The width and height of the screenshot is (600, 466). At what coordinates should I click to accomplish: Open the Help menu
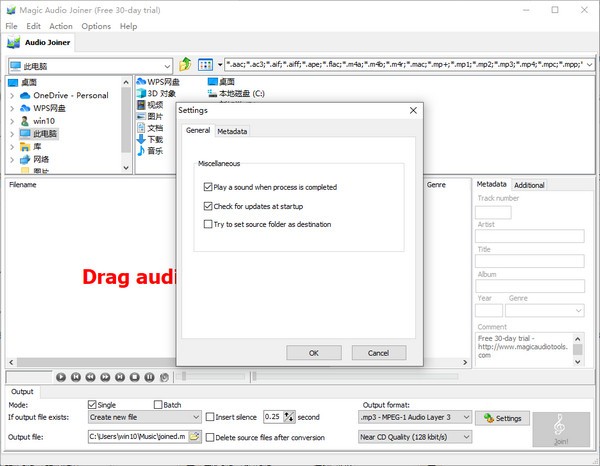[x=128, y=26]
